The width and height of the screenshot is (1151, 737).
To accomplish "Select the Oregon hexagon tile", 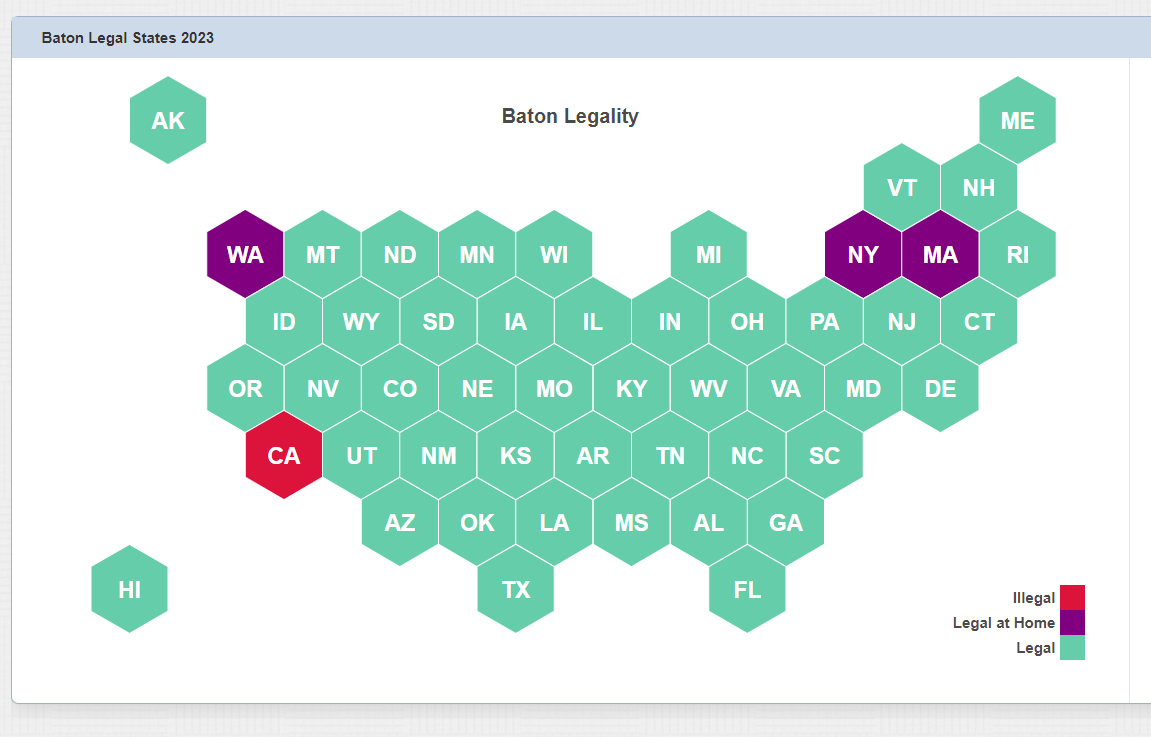I will point(245,388).
